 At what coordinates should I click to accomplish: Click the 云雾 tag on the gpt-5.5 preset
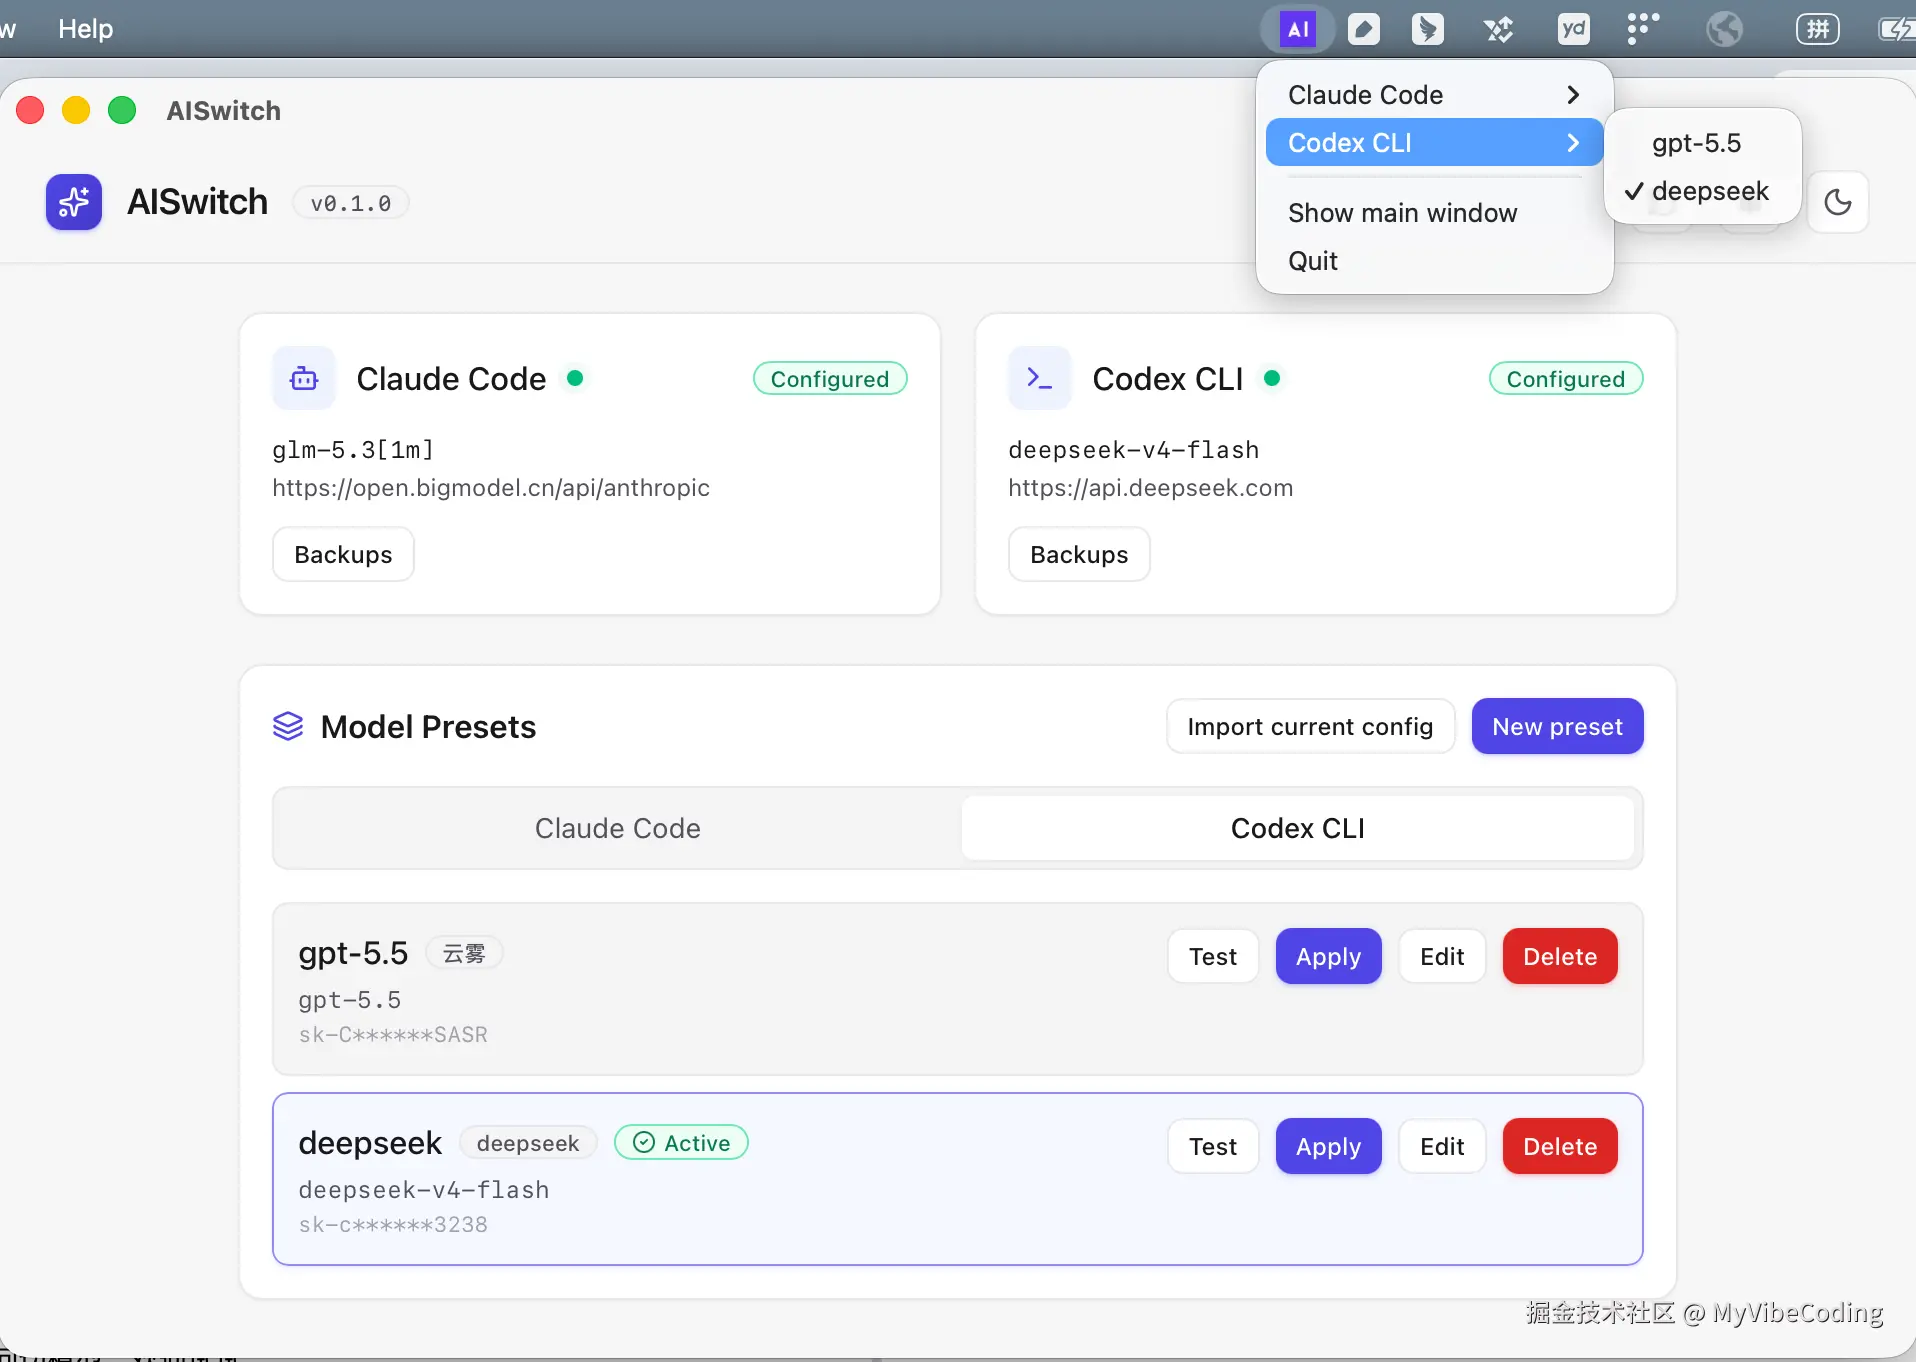[464, 953]
